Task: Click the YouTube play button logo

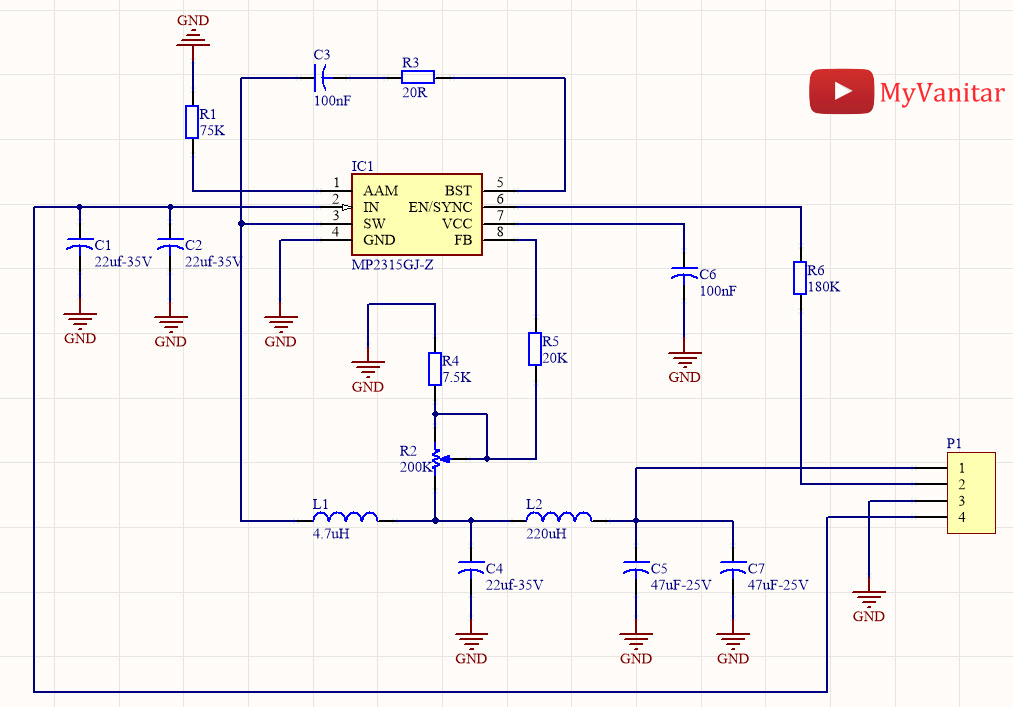Action: point(841,91)
